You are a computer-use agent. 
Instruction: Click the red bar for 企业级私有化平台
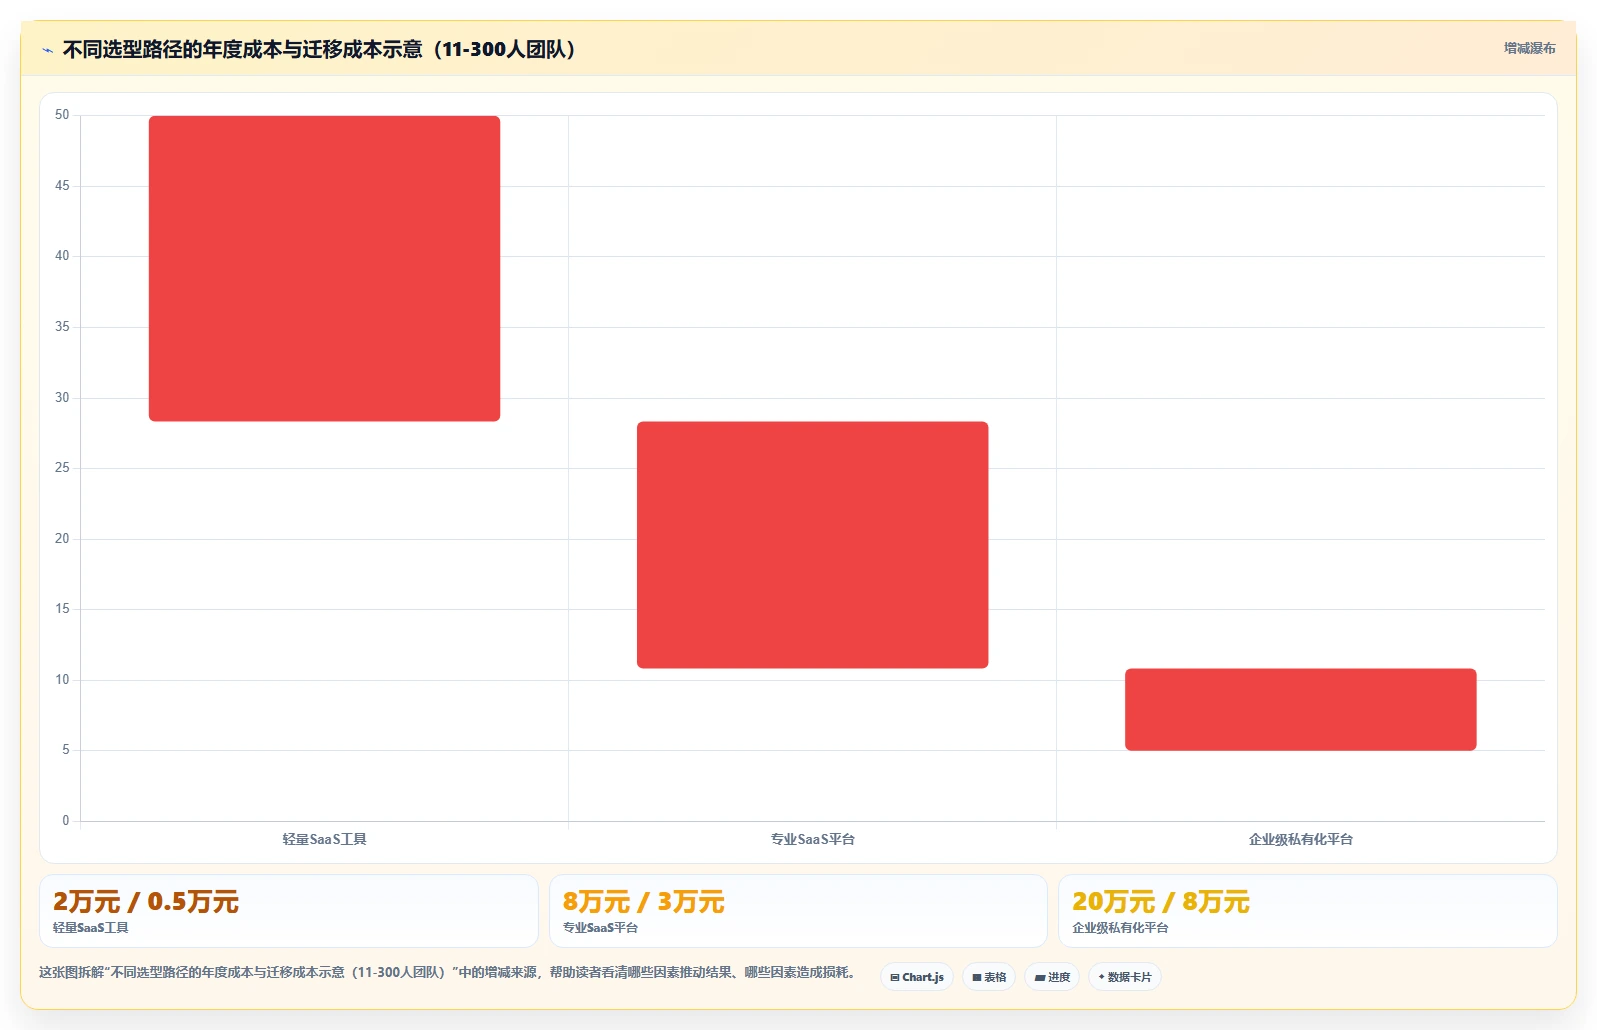(x=1300, y=709)
